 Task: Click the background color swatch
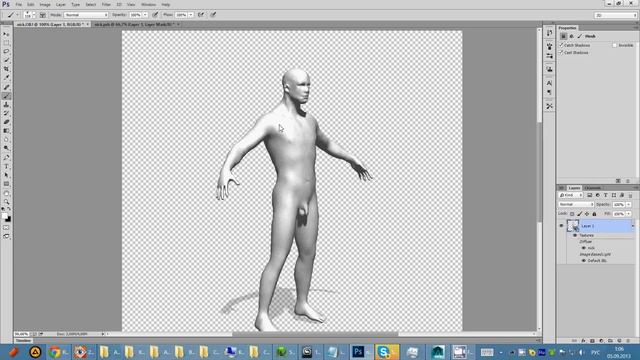(8, 219)
